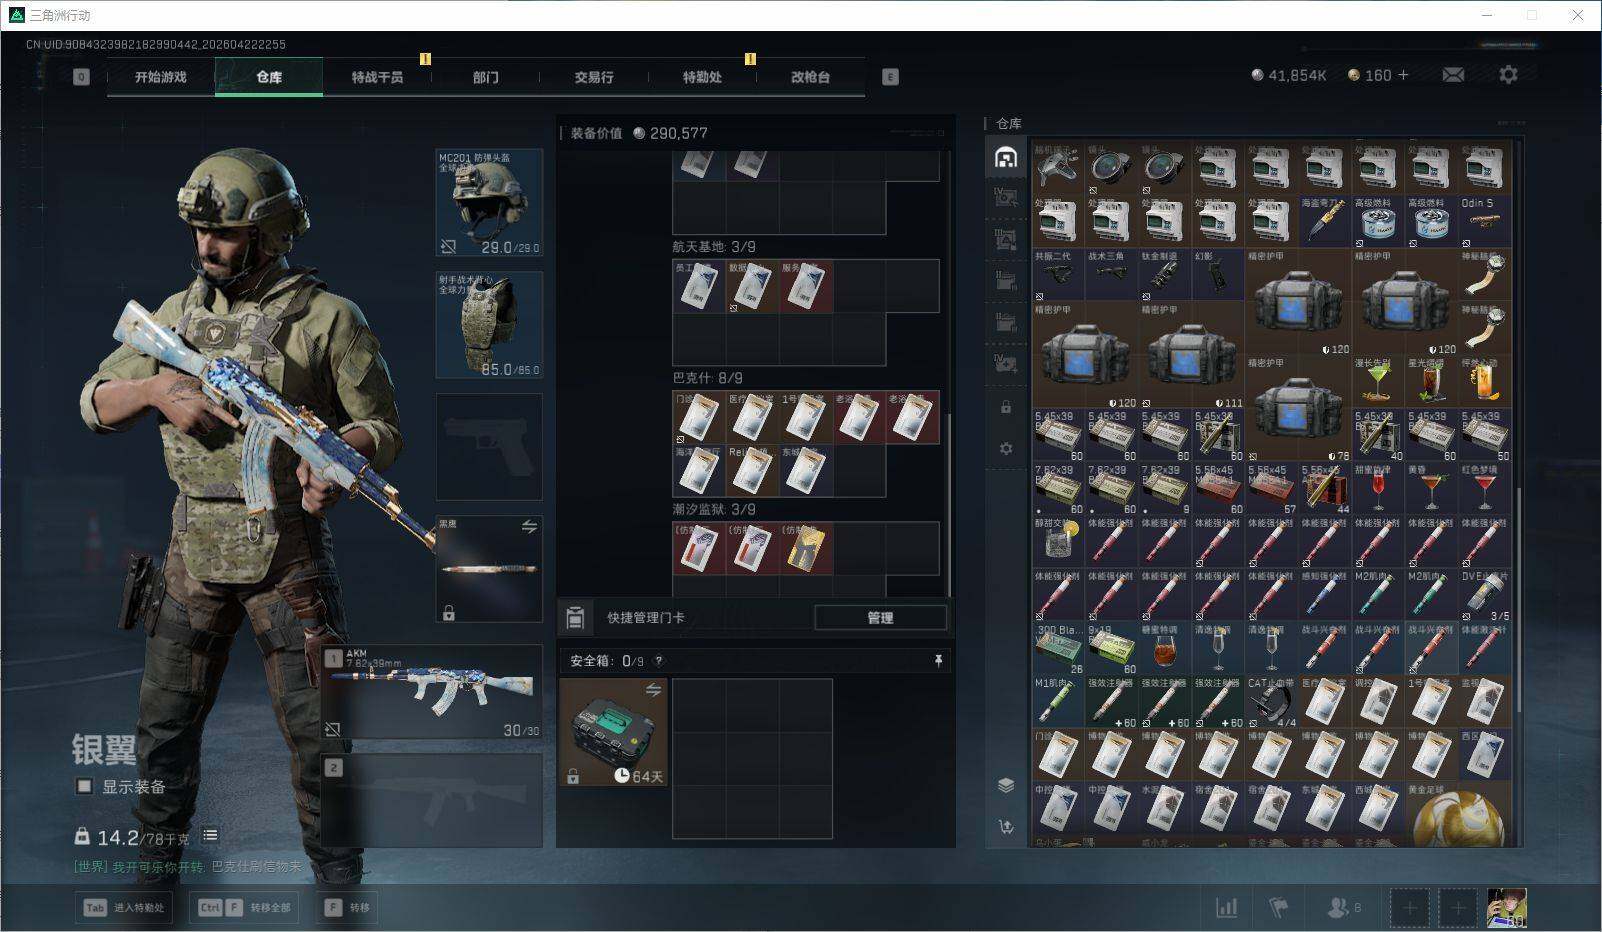Select the 海盗弯刀 knife in stash
This screenshot has height=932, width=1602.
point(1325,221)
